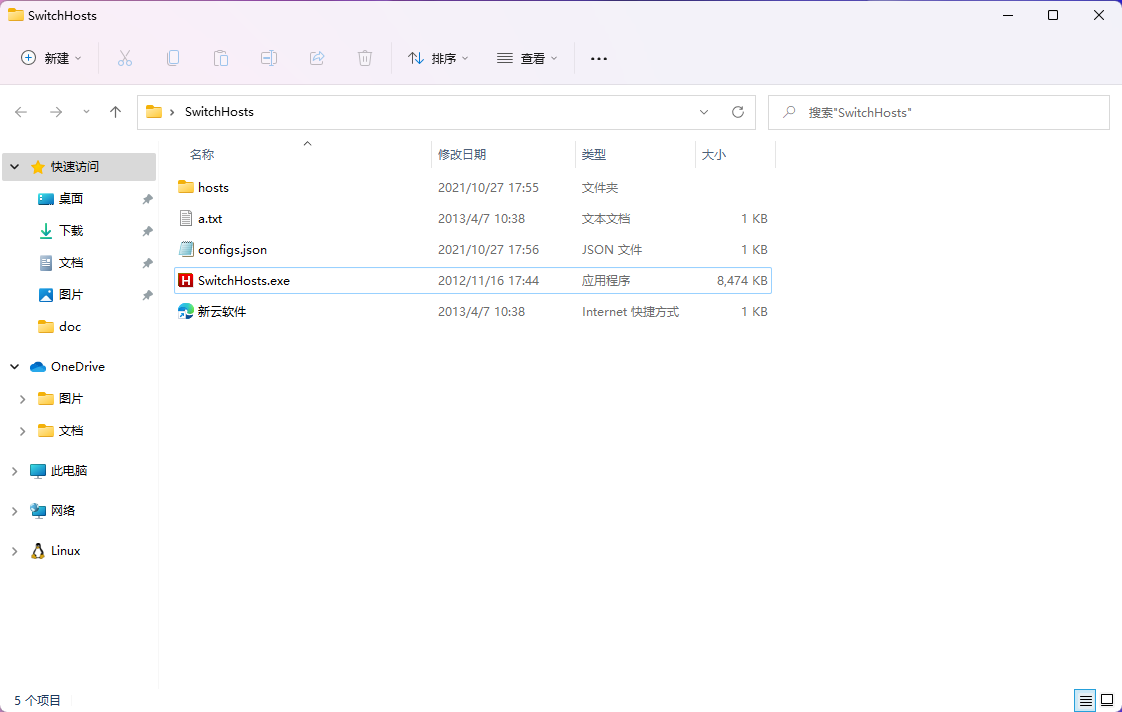Click the Paste clipboard icon
This screenshot has height=712, width=1122.
coord(220,58)
